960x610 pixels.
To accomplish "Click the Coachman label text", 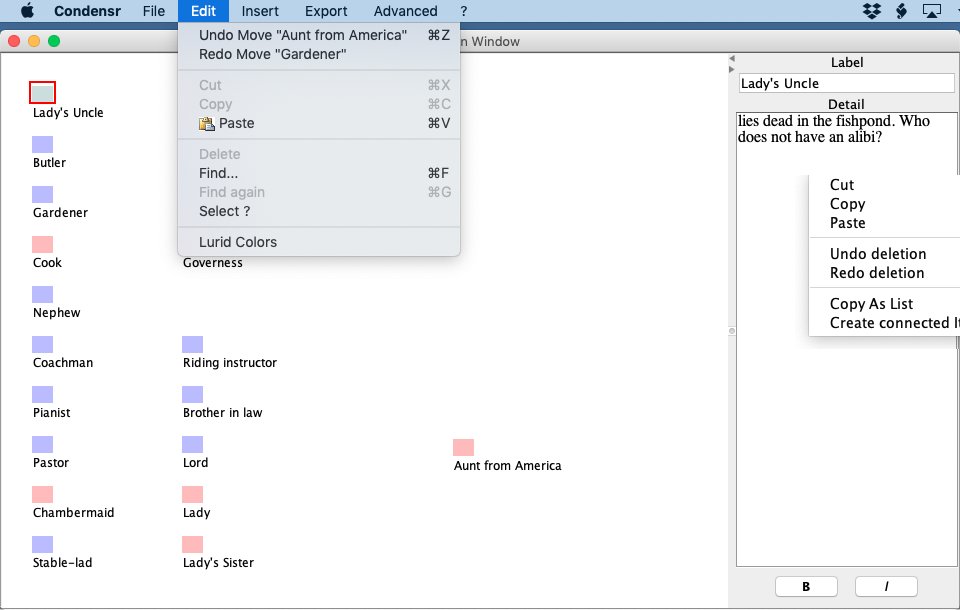I will tap(63, 363).
